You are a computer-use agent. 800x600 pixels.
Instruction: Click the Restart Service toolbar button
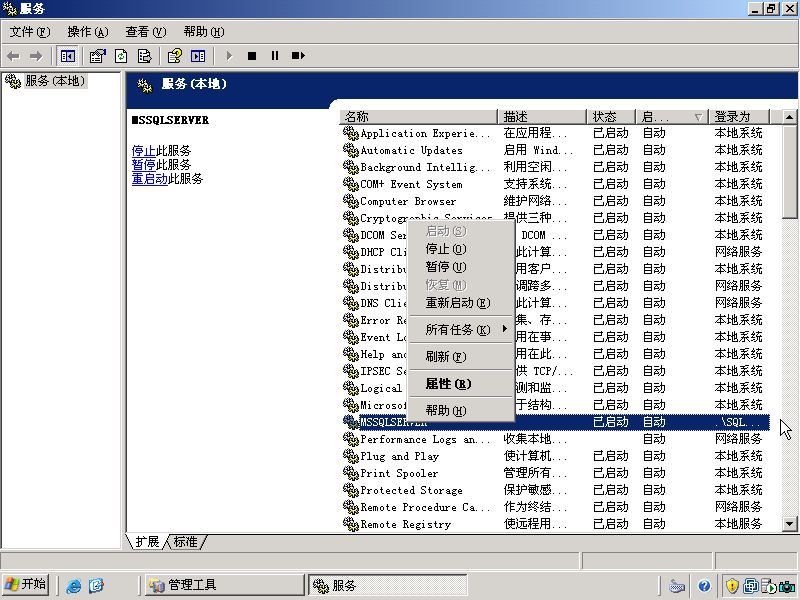[x=298, y=56]
